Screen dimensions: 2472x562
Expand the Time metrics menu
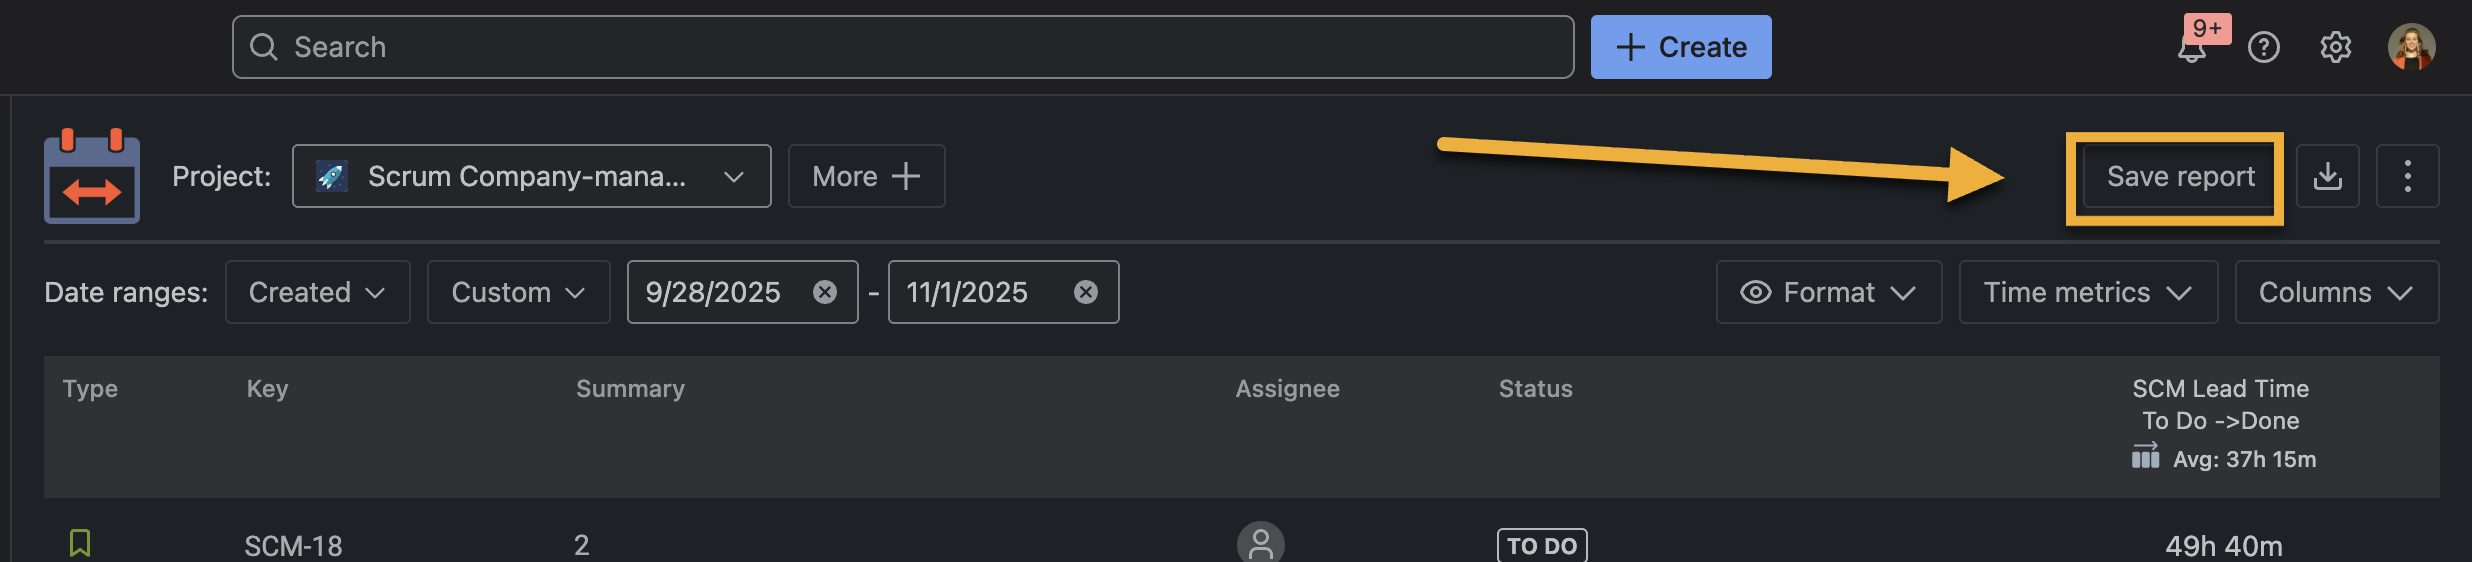pos(2087,292)
